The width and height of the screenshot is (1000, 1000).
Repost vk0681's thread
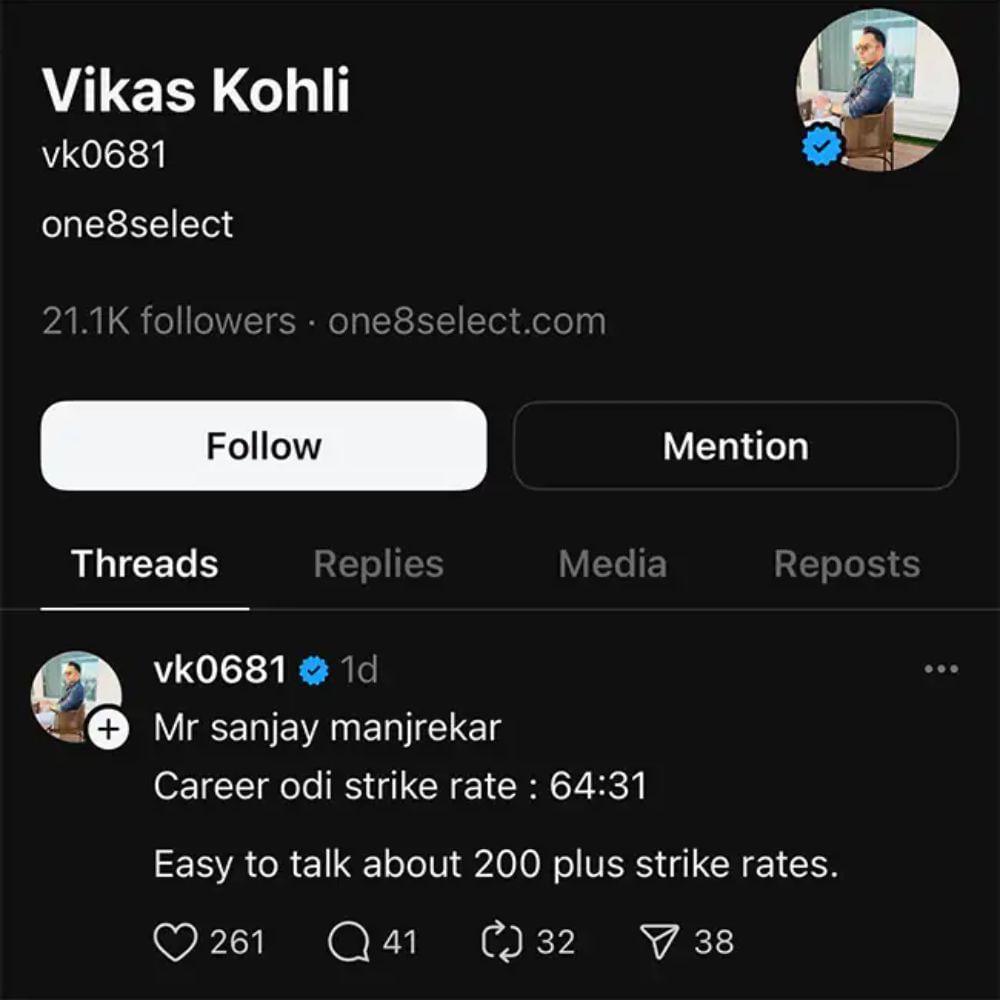click(506, 941)
